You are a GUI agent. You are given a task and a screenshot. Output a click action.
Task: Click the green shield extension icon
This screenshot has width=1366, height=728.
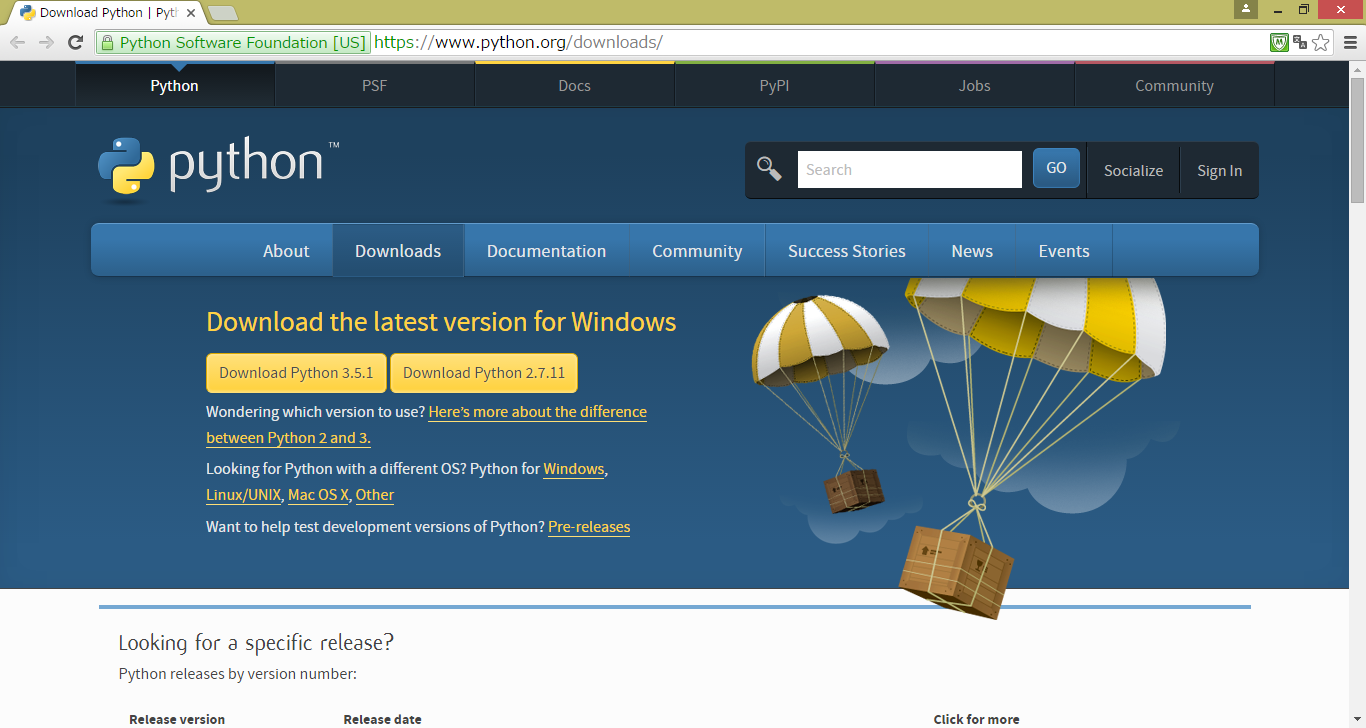1279,42
